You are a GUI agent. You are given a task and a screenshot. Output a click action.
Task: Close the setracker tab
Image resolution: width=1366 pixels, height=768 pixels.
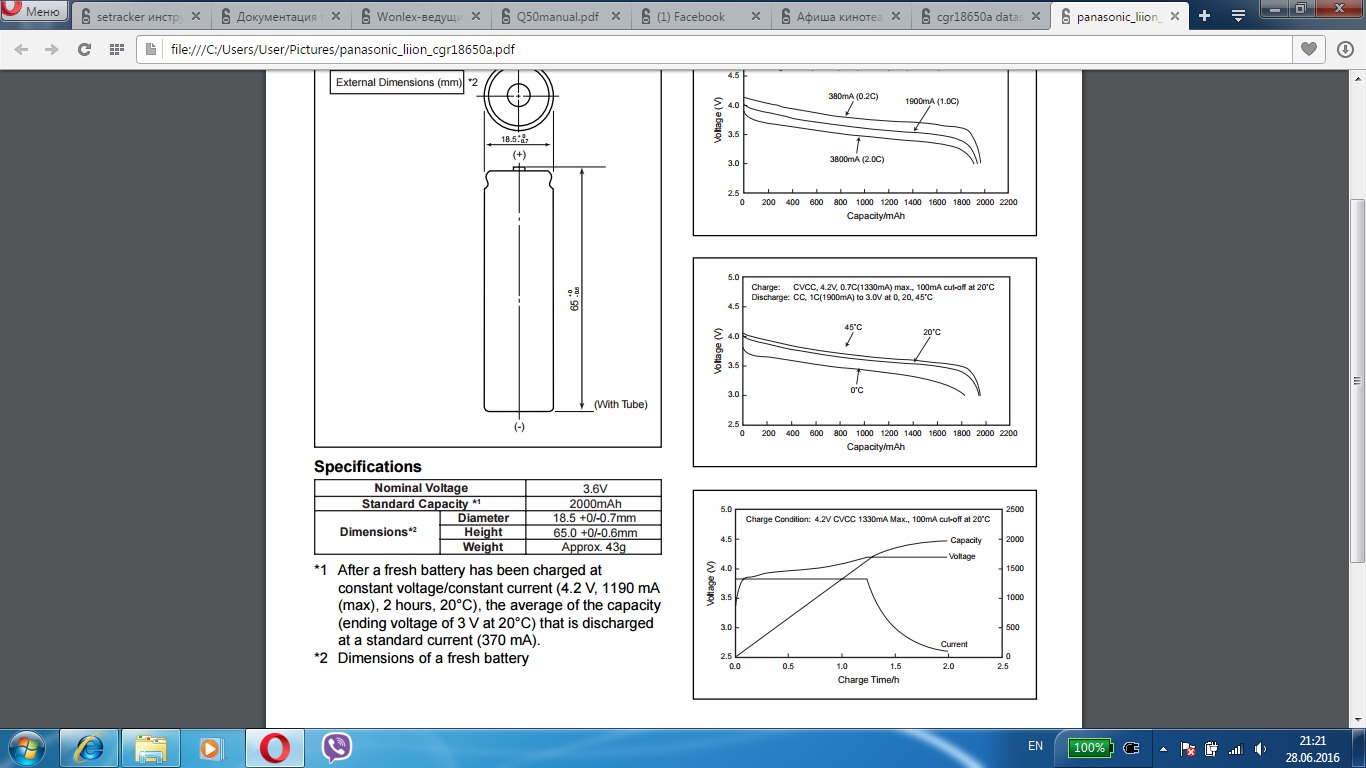coord(196,17)
